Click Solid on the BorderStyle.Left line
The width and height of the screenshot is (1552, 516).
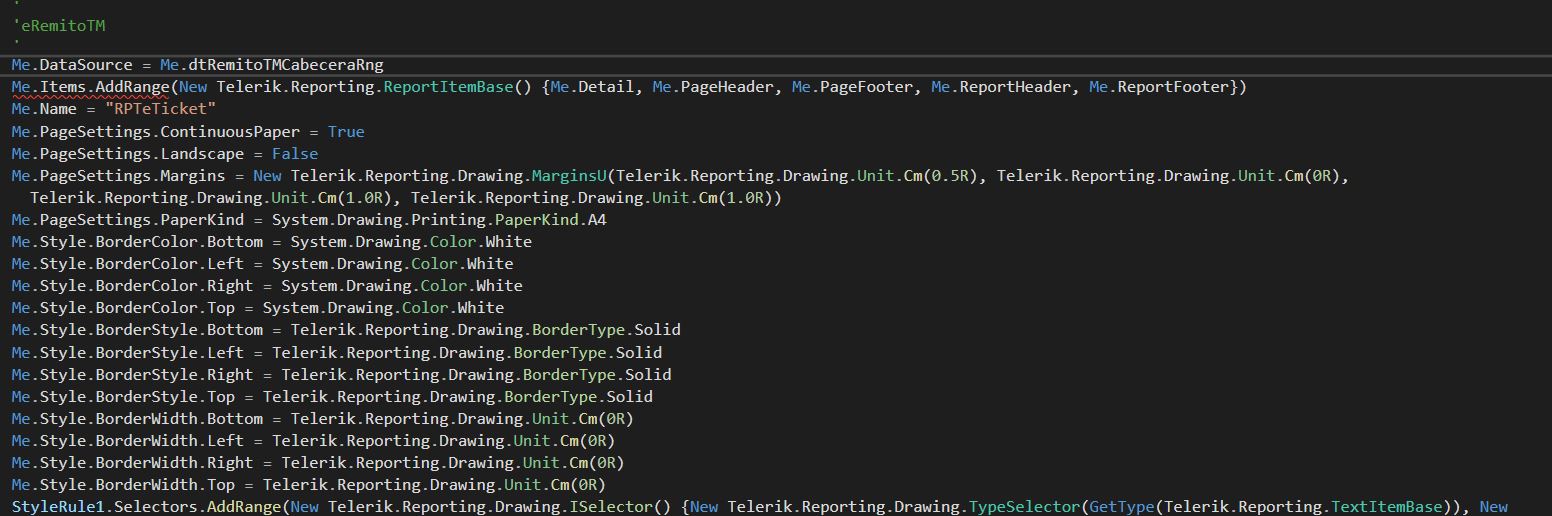(x=638, y=352)
